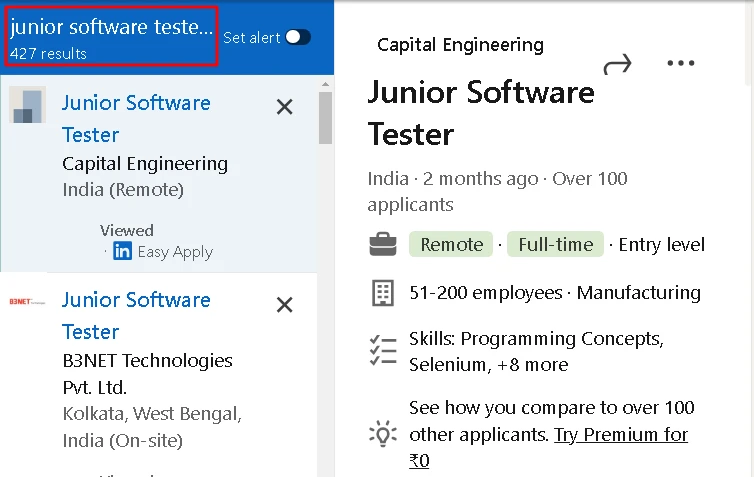The image size is (754, 477).
Task: Click the Capital Engineering company logo thumbnail
Action: pyautogui.click(x=27, y=105)
